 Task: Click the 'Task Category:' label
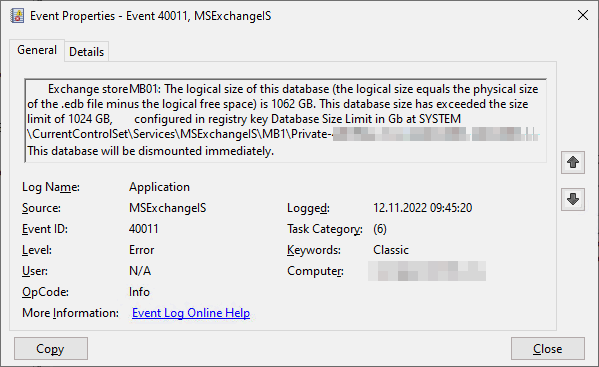pyautogui.click(x=325, y=229)
